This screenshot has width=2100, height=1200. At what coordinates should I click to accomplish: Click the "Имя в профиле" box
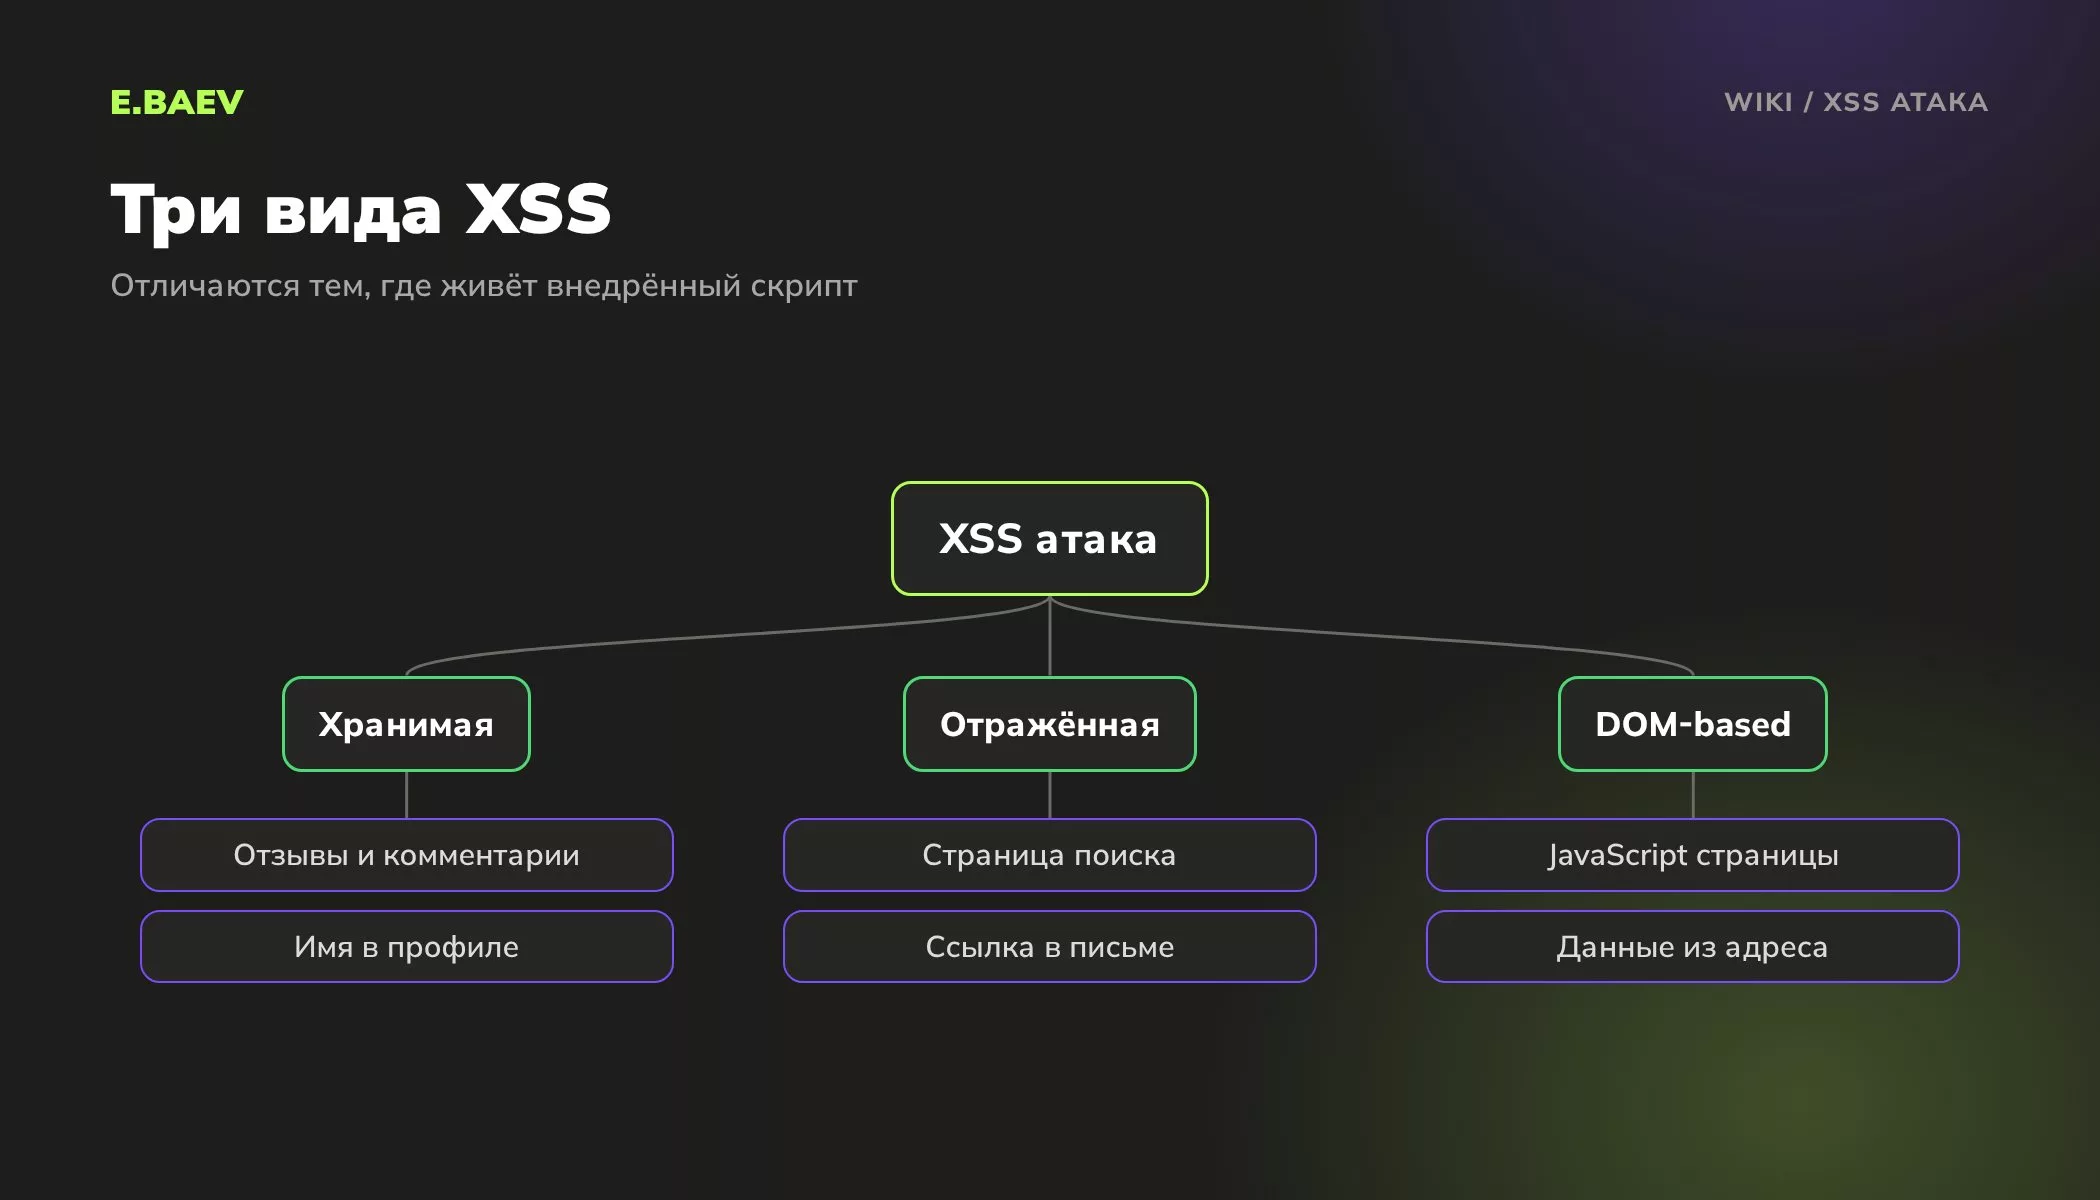coord(406,946)
